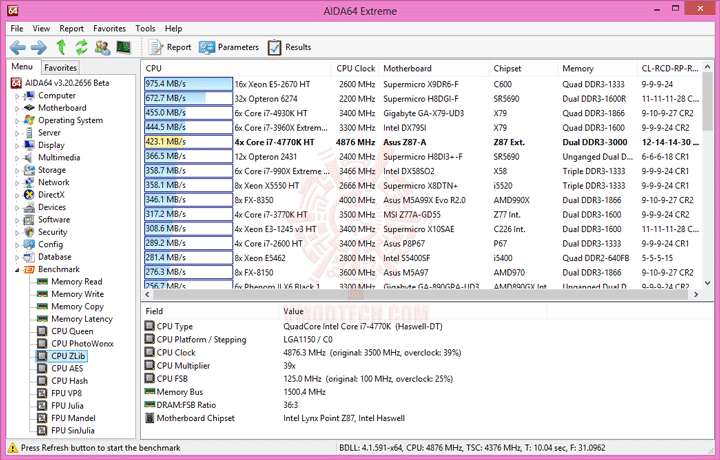Expand the Computer tree node arrow
The height and width of the screenshot is (460, 720).
(x=17, y=96)
